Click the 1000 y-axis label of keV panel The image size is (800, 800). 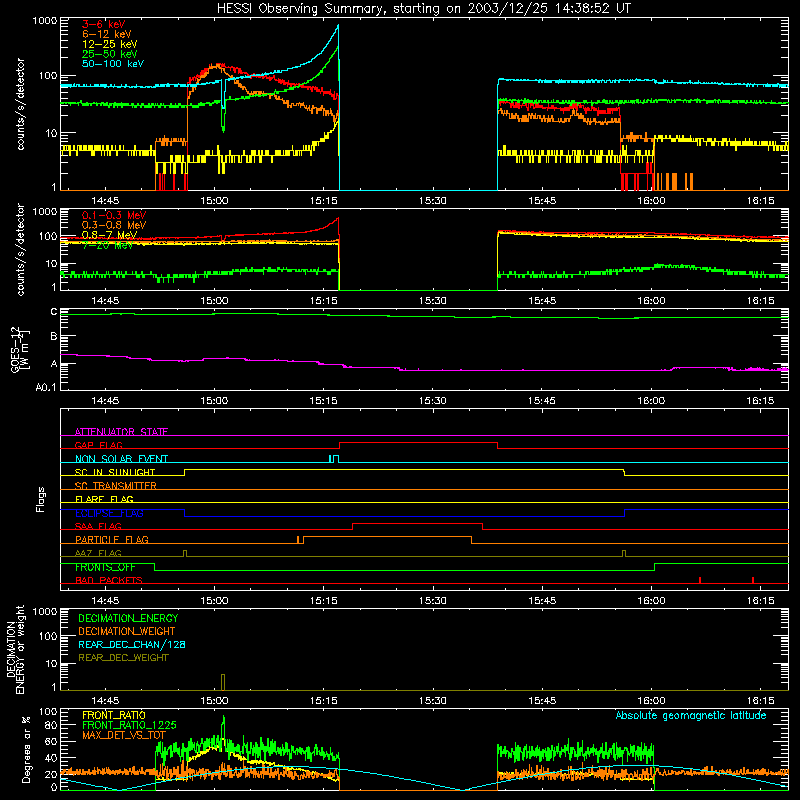tap(44, 21)
